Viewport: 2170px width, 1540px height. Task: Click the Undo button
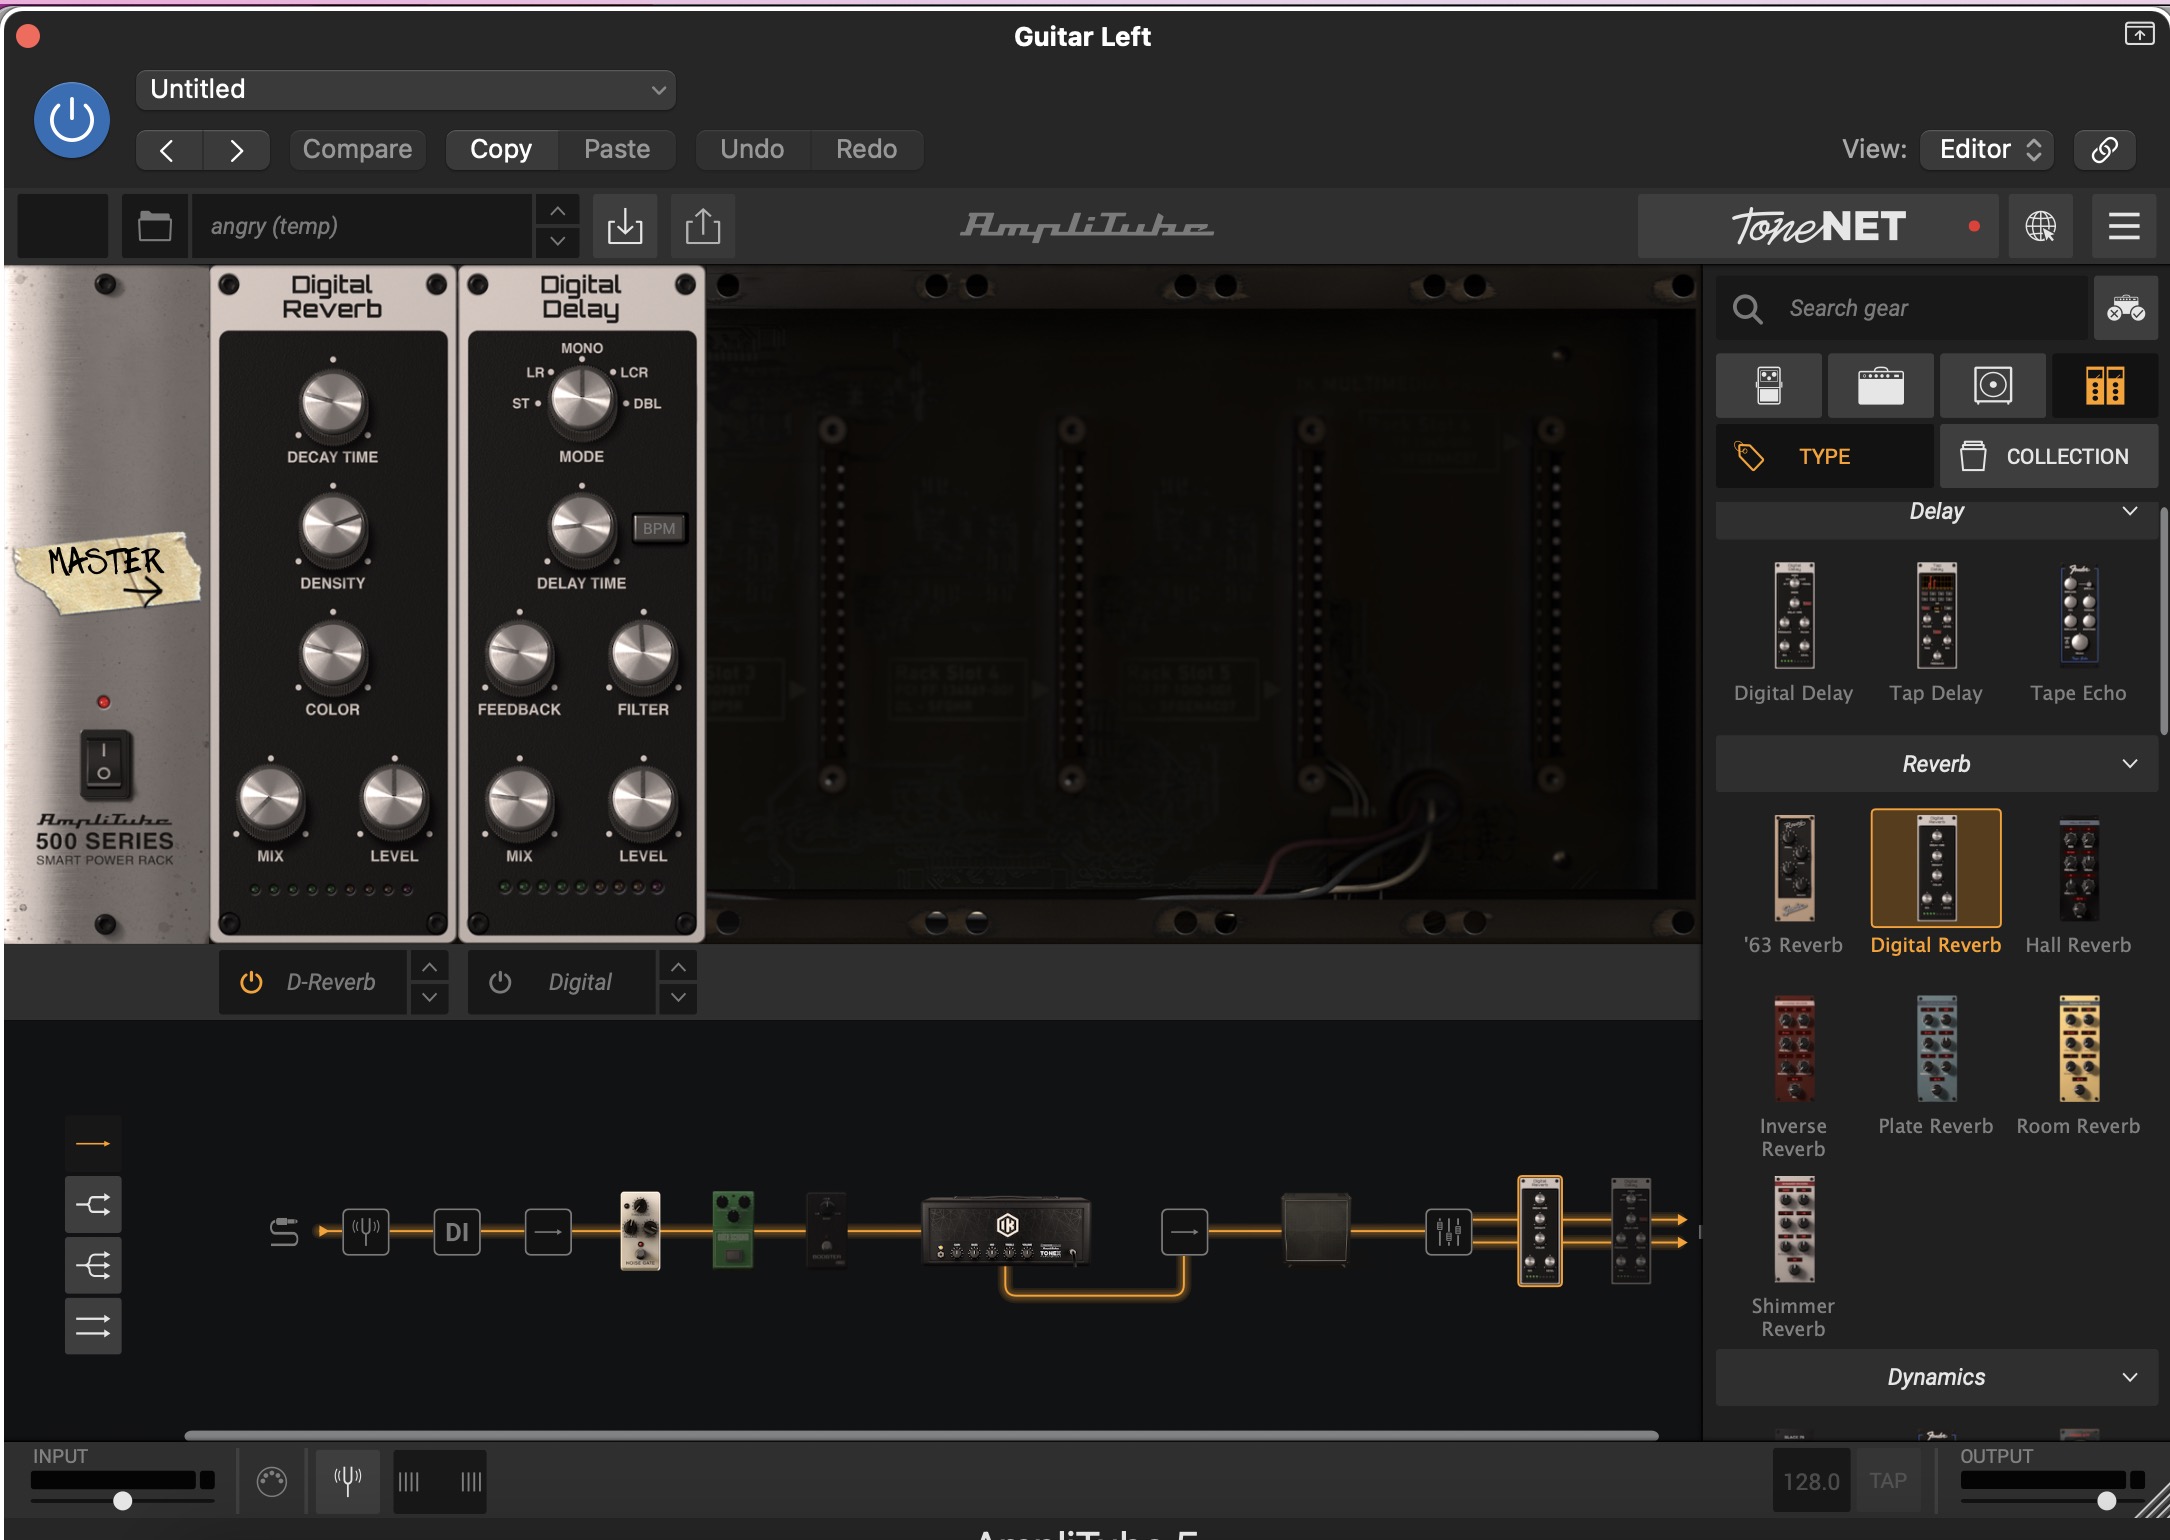click(752, 149)
